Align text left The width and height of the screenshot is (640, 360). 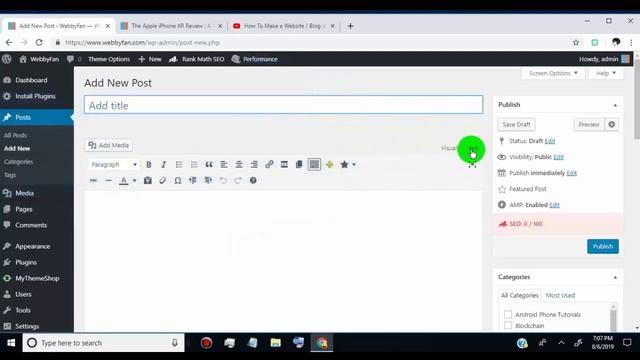[224, 164]
